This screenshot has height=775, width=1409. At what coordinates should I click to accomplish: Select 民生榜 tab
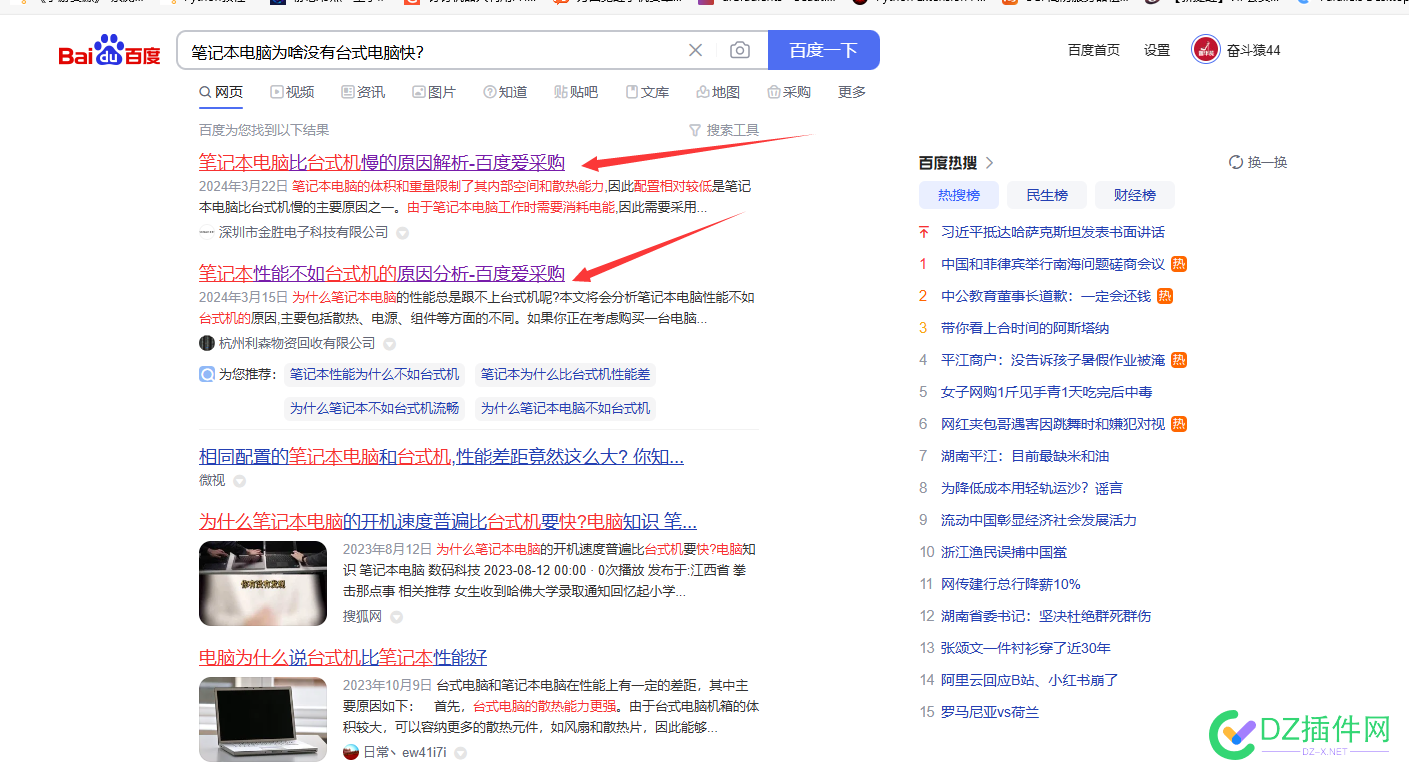click(x=1047, y=195)
